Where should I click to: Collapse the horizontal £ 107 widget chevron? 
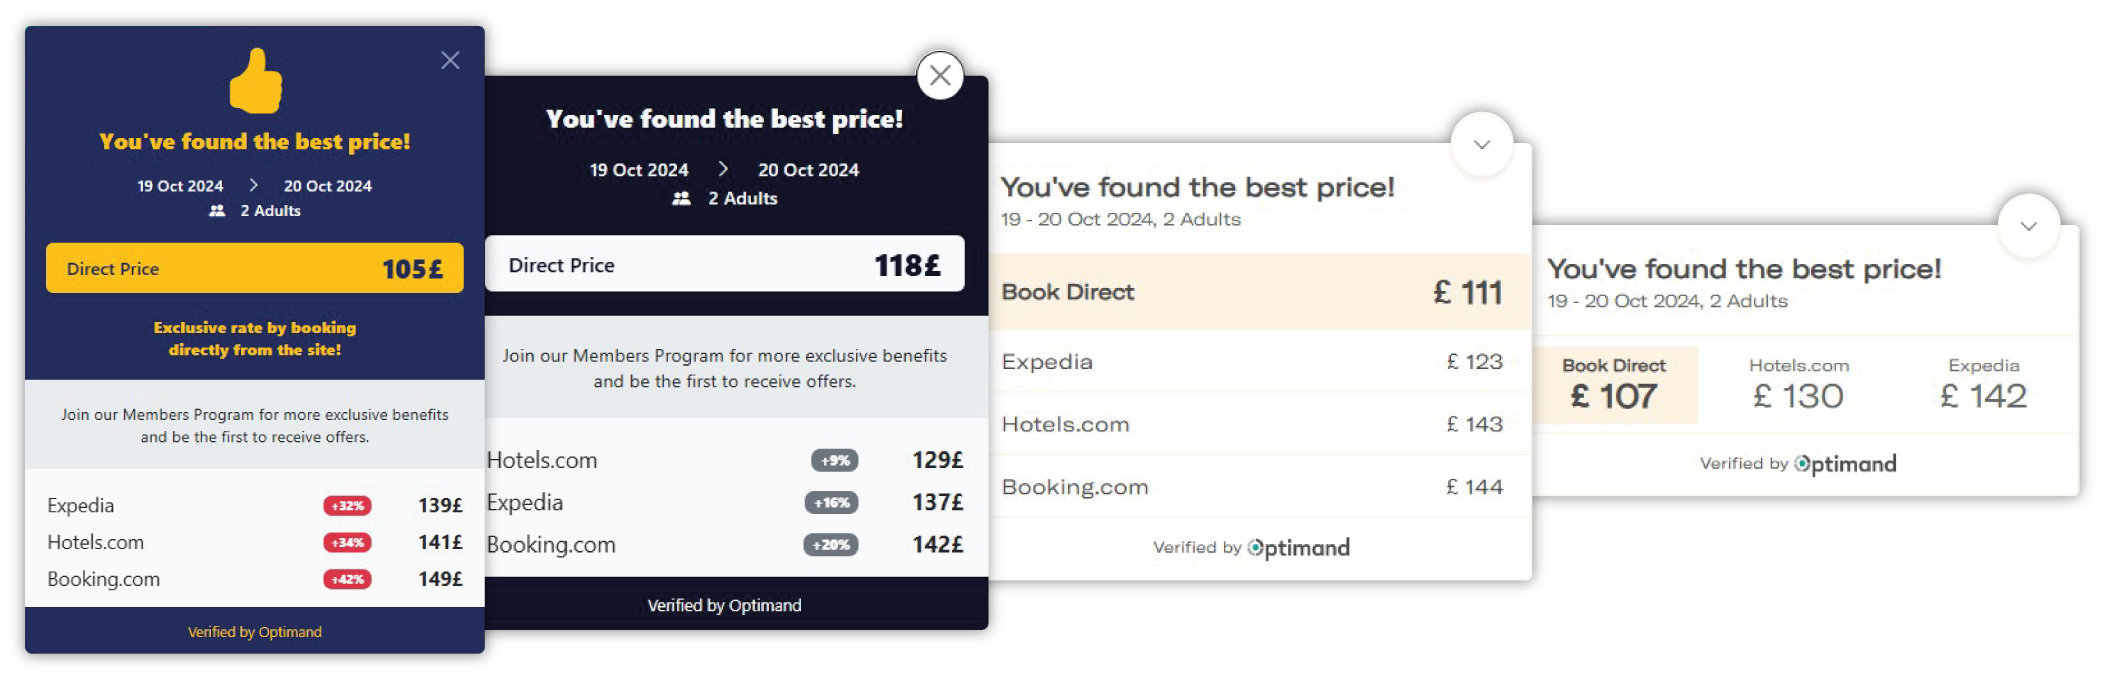tap(2028, 226)
